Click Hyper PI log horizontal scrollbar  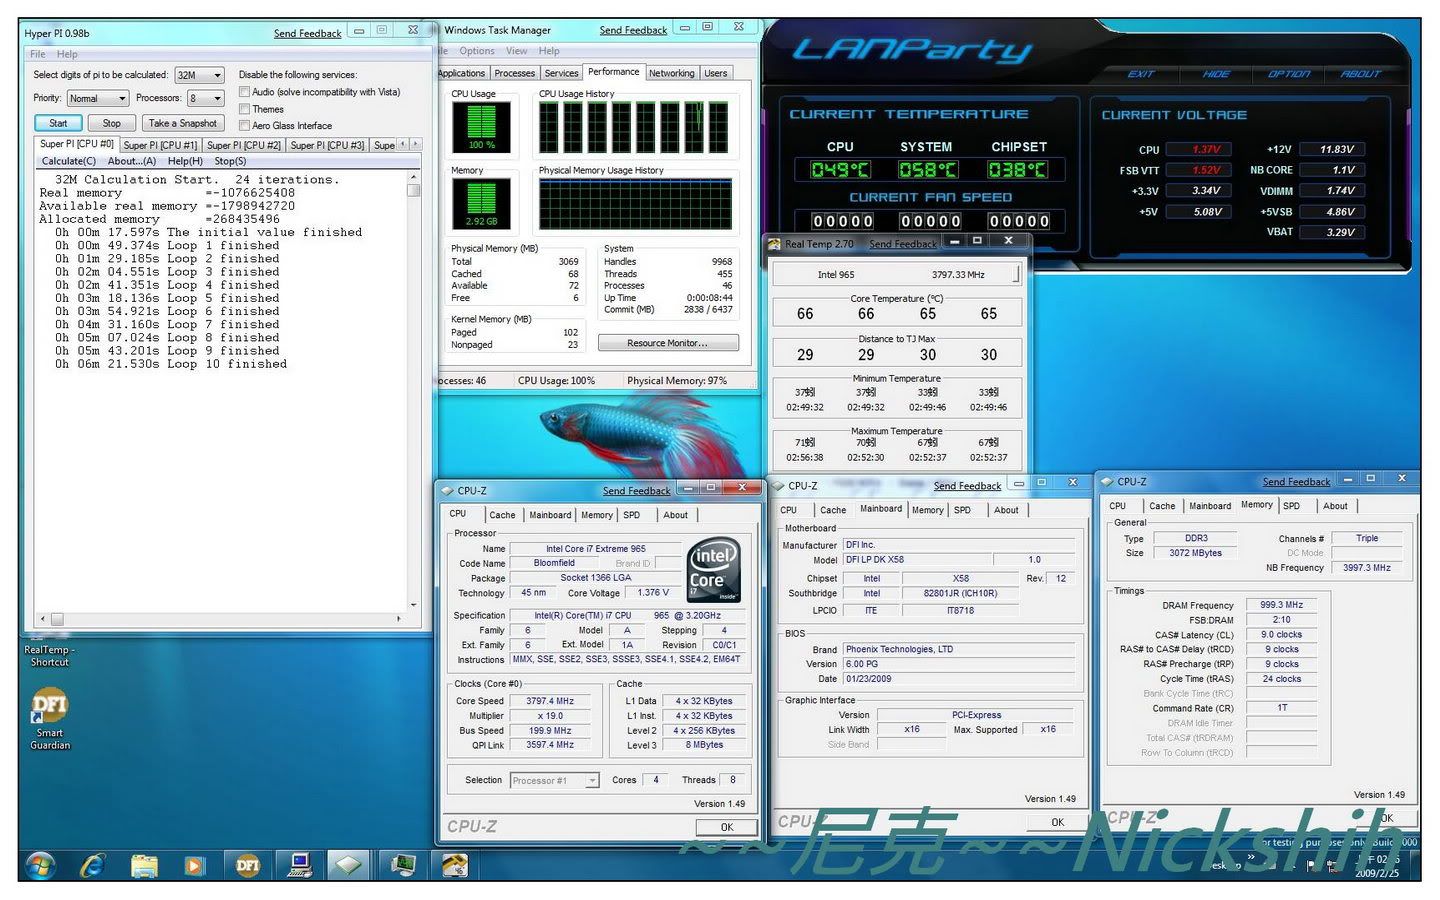point(219,619)
